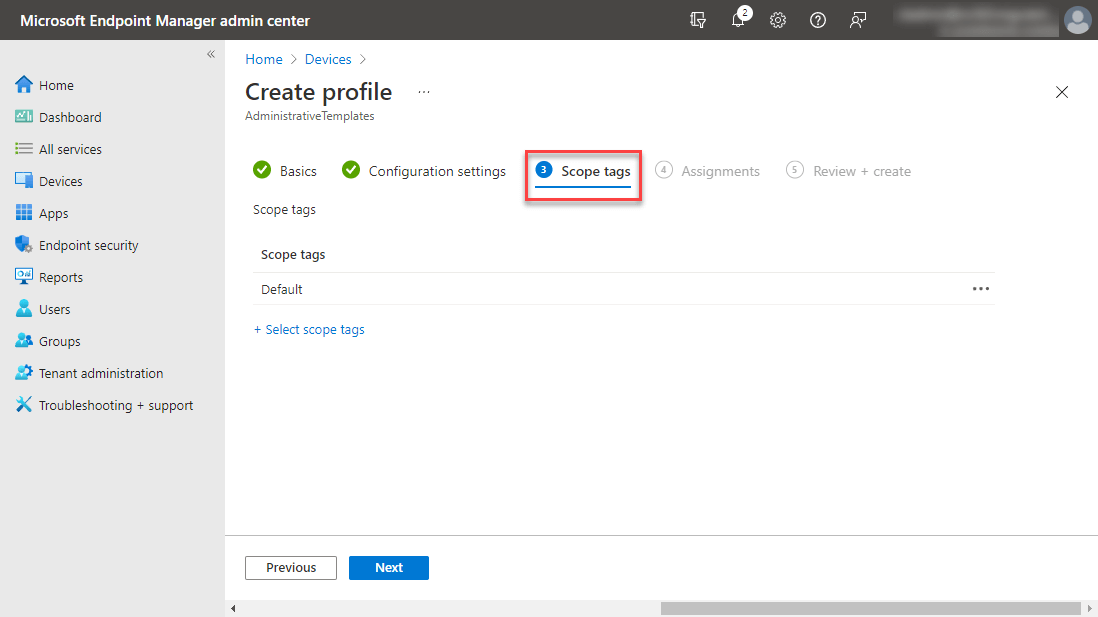Select Endpoint security from the navigation

point(88,244)
